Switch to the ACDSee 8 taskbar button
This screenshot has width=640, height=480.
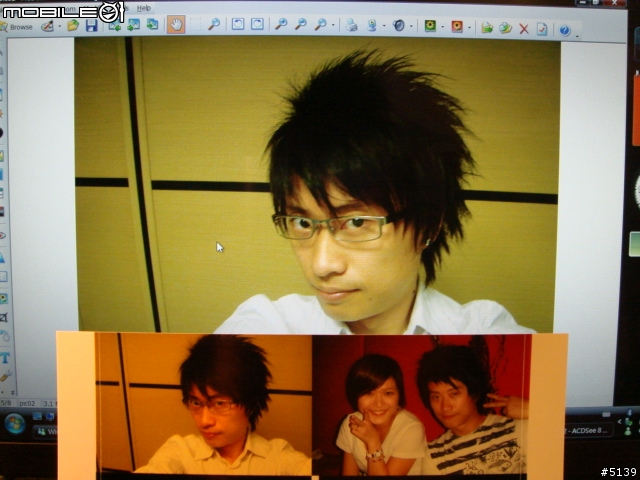[588, 430]
